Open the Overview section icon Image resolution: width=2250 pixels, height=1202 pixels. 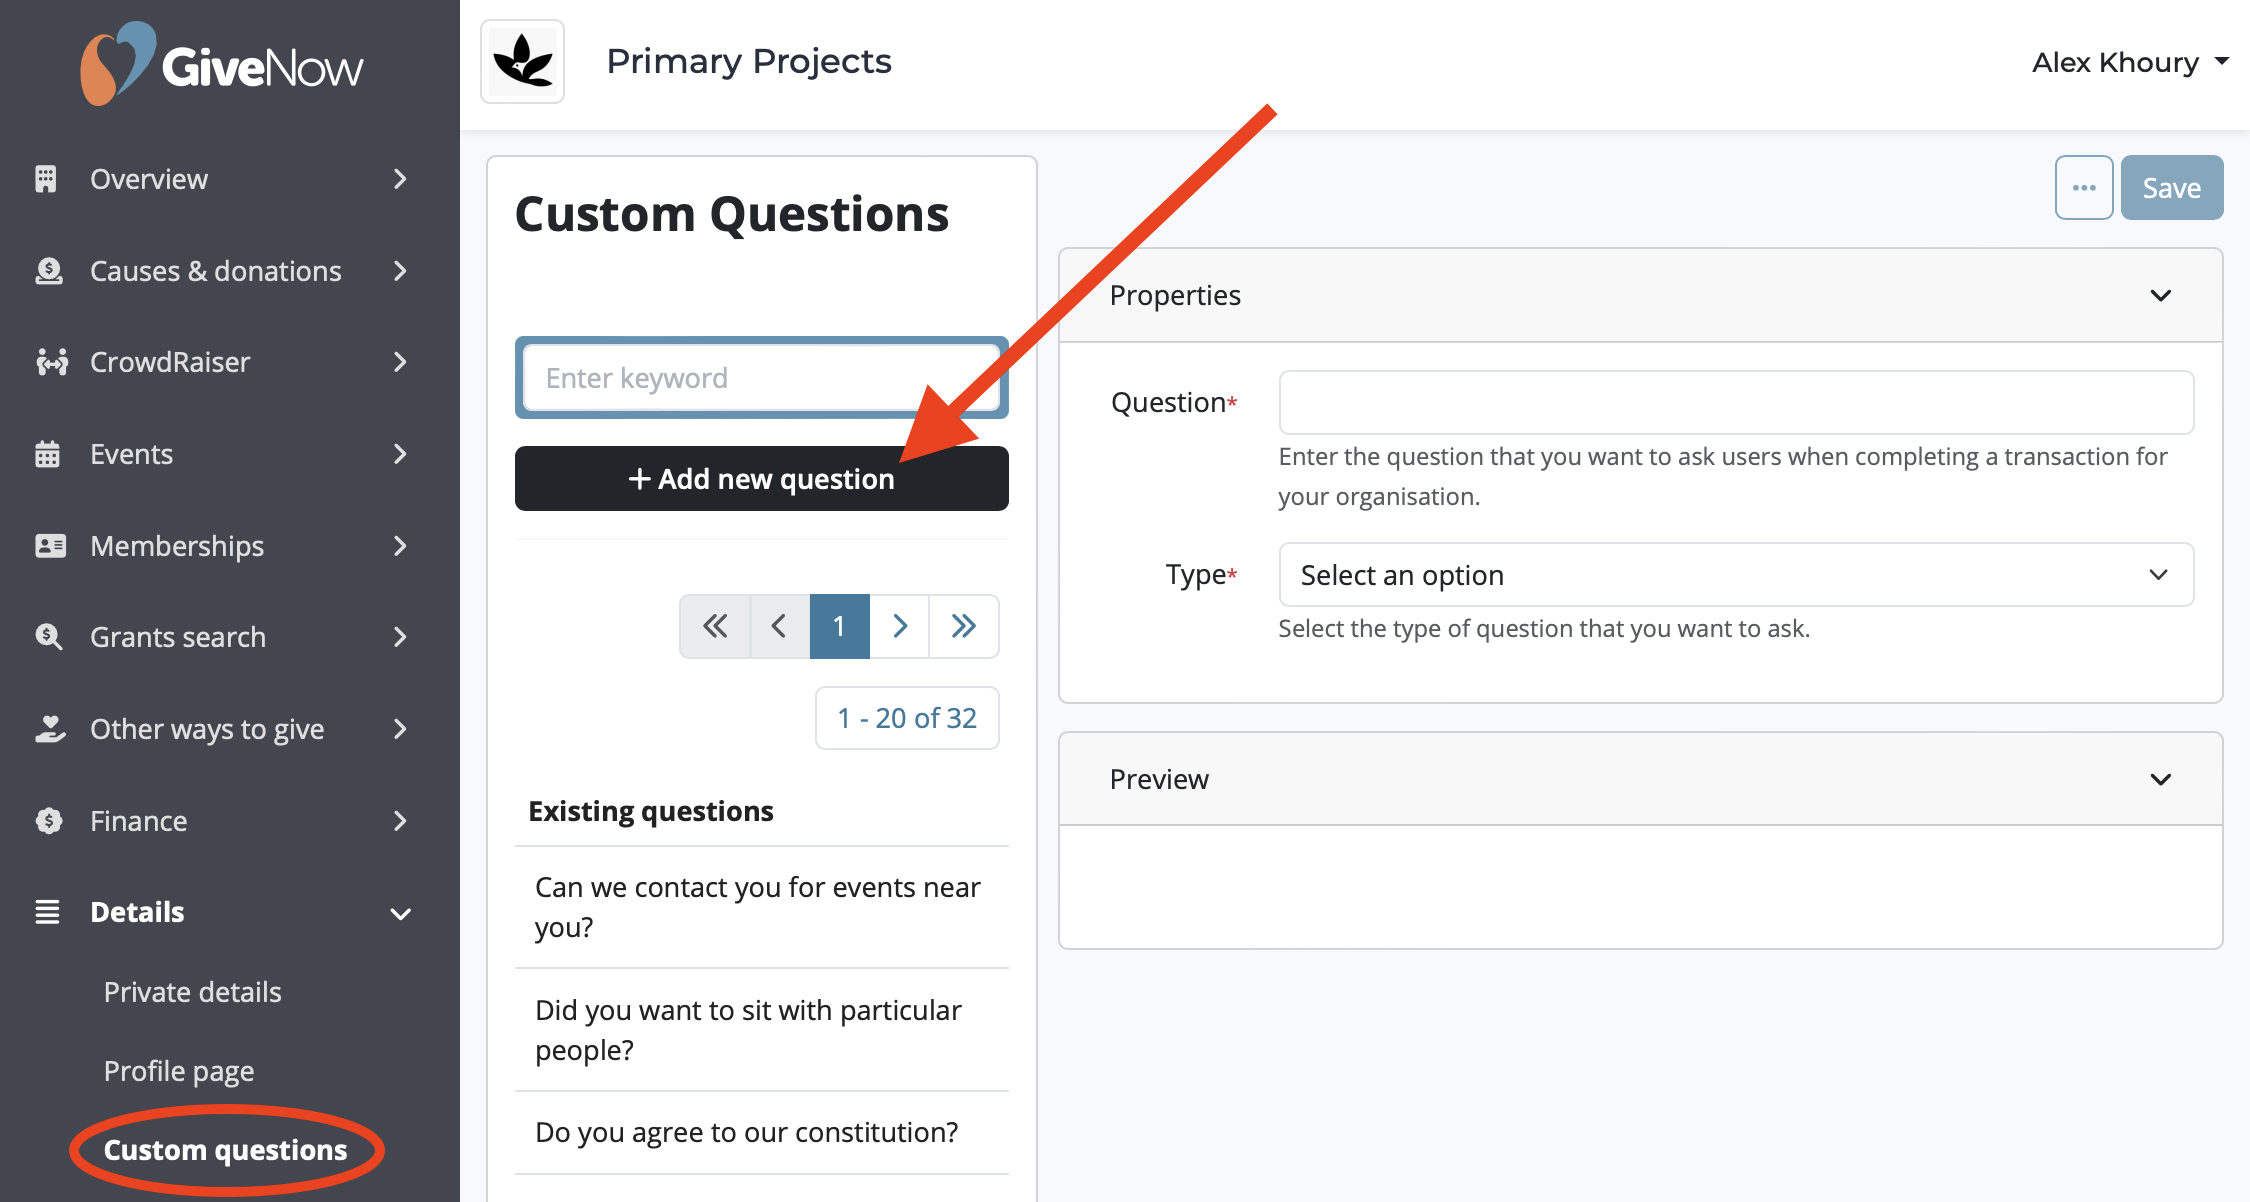(47, 179)
